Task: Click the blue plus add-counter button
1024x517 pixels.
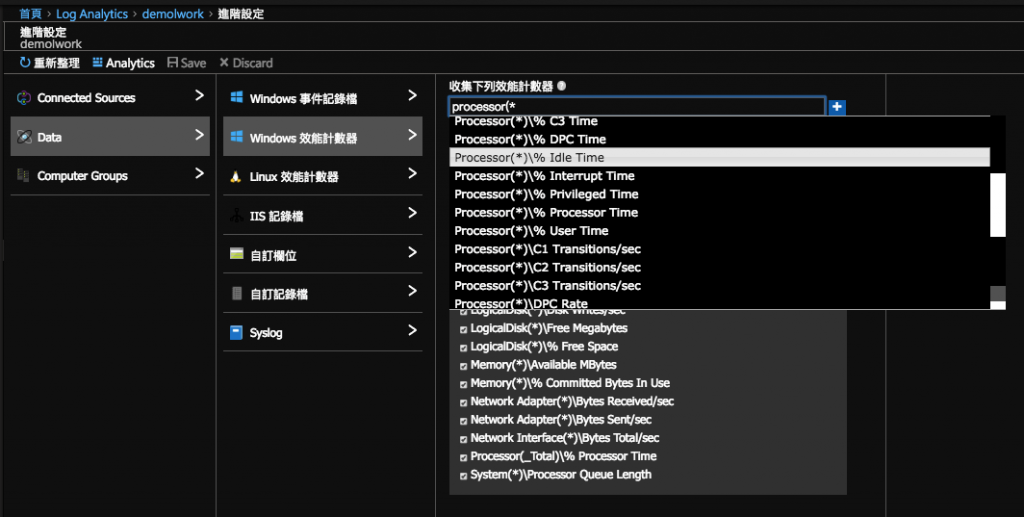Action: pyautogui.click(x=837, y=107)
